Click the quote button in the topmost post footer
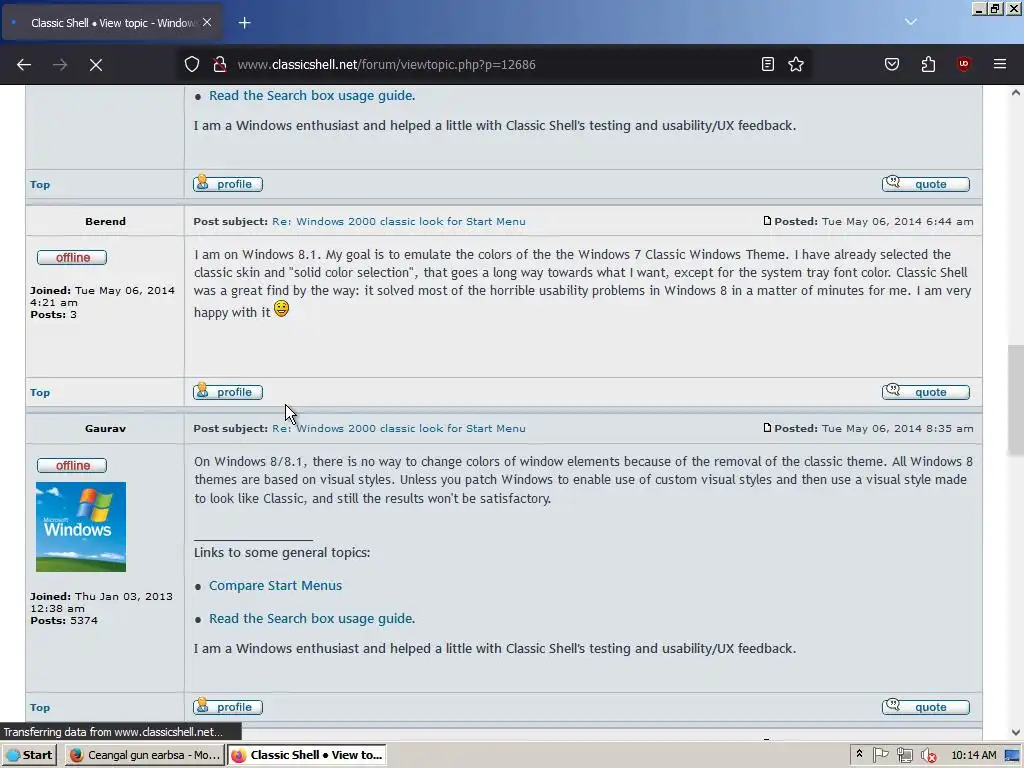This screenshot has width=1024, height=768. coord(926,184)
